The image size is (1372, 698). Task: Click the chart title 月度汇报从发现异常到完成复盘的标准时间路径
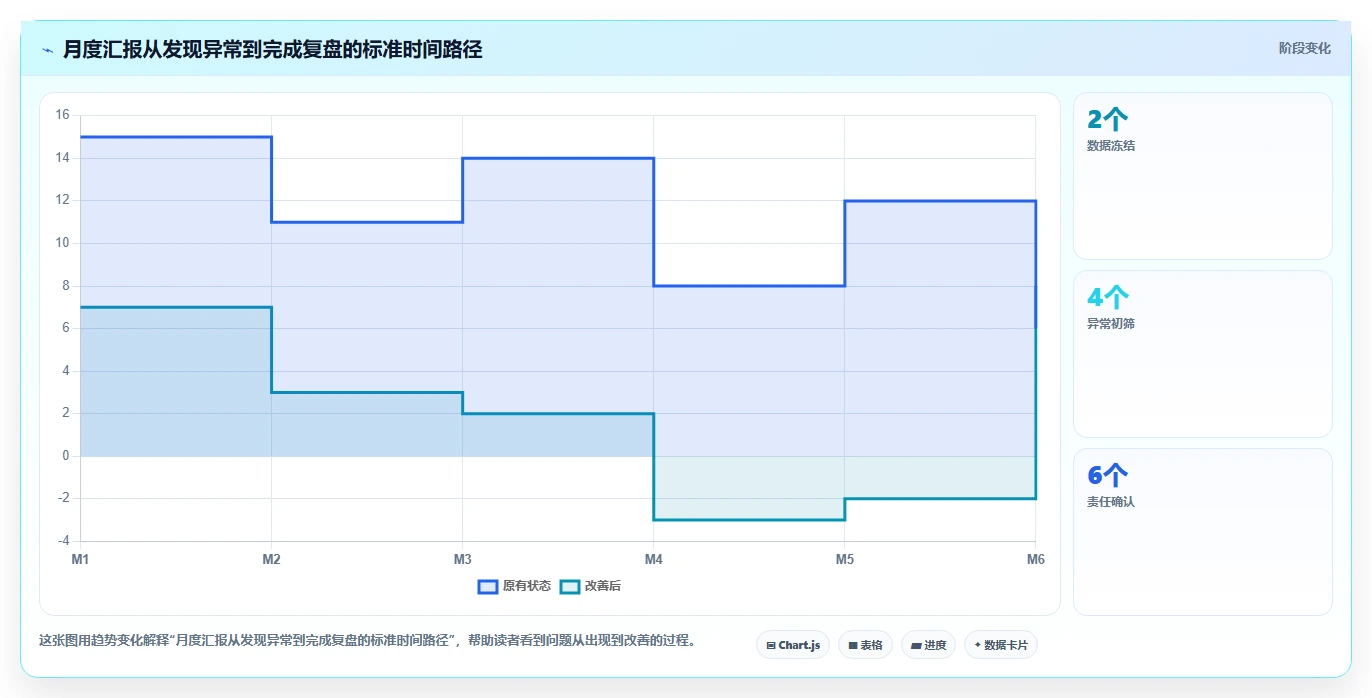[272, 49]
